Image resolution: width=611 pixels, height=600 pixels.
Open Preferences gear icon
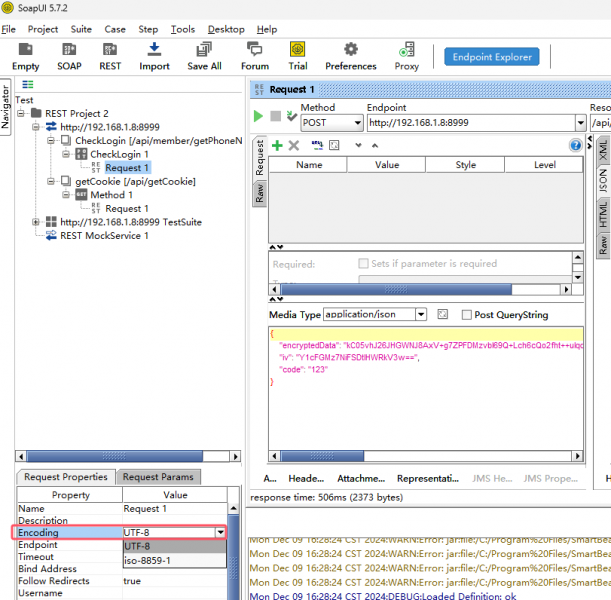coord(351,49)
